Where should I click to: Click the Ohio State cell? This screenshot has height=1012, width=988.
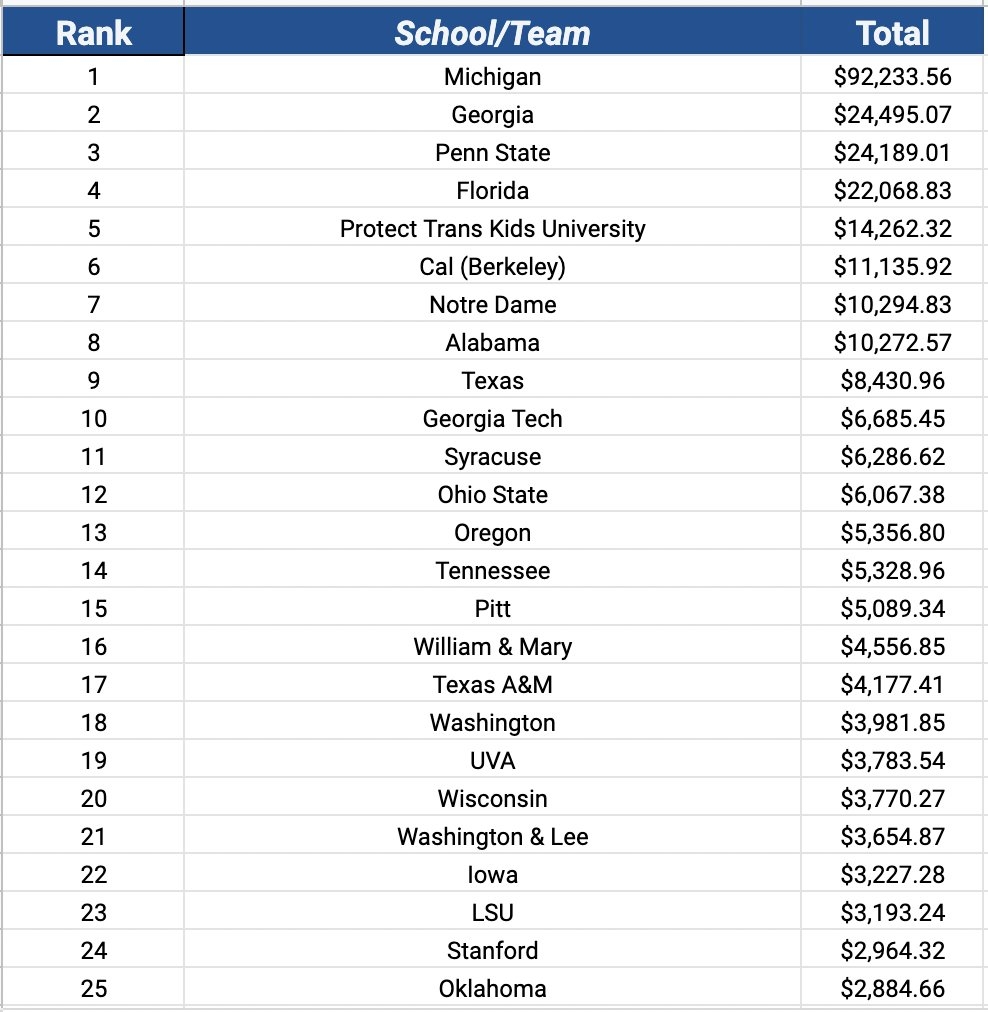(x=492, y=495)
